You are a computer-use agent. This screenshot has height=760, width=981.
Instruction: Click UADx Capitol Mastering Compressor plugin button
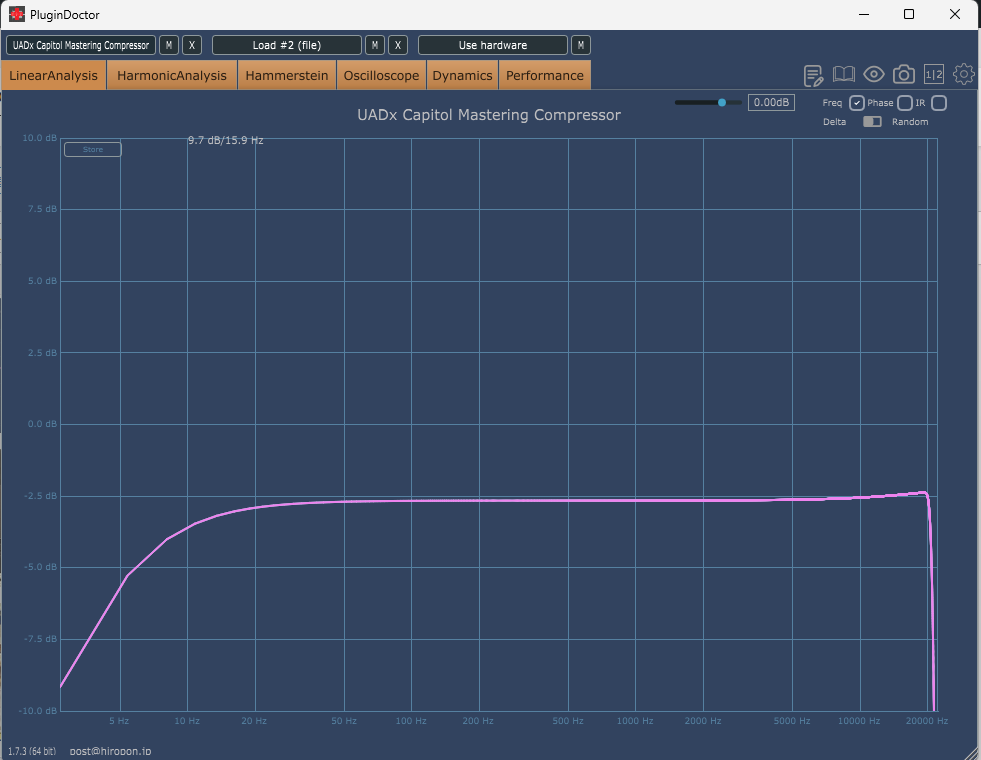[x=81, y=45]
